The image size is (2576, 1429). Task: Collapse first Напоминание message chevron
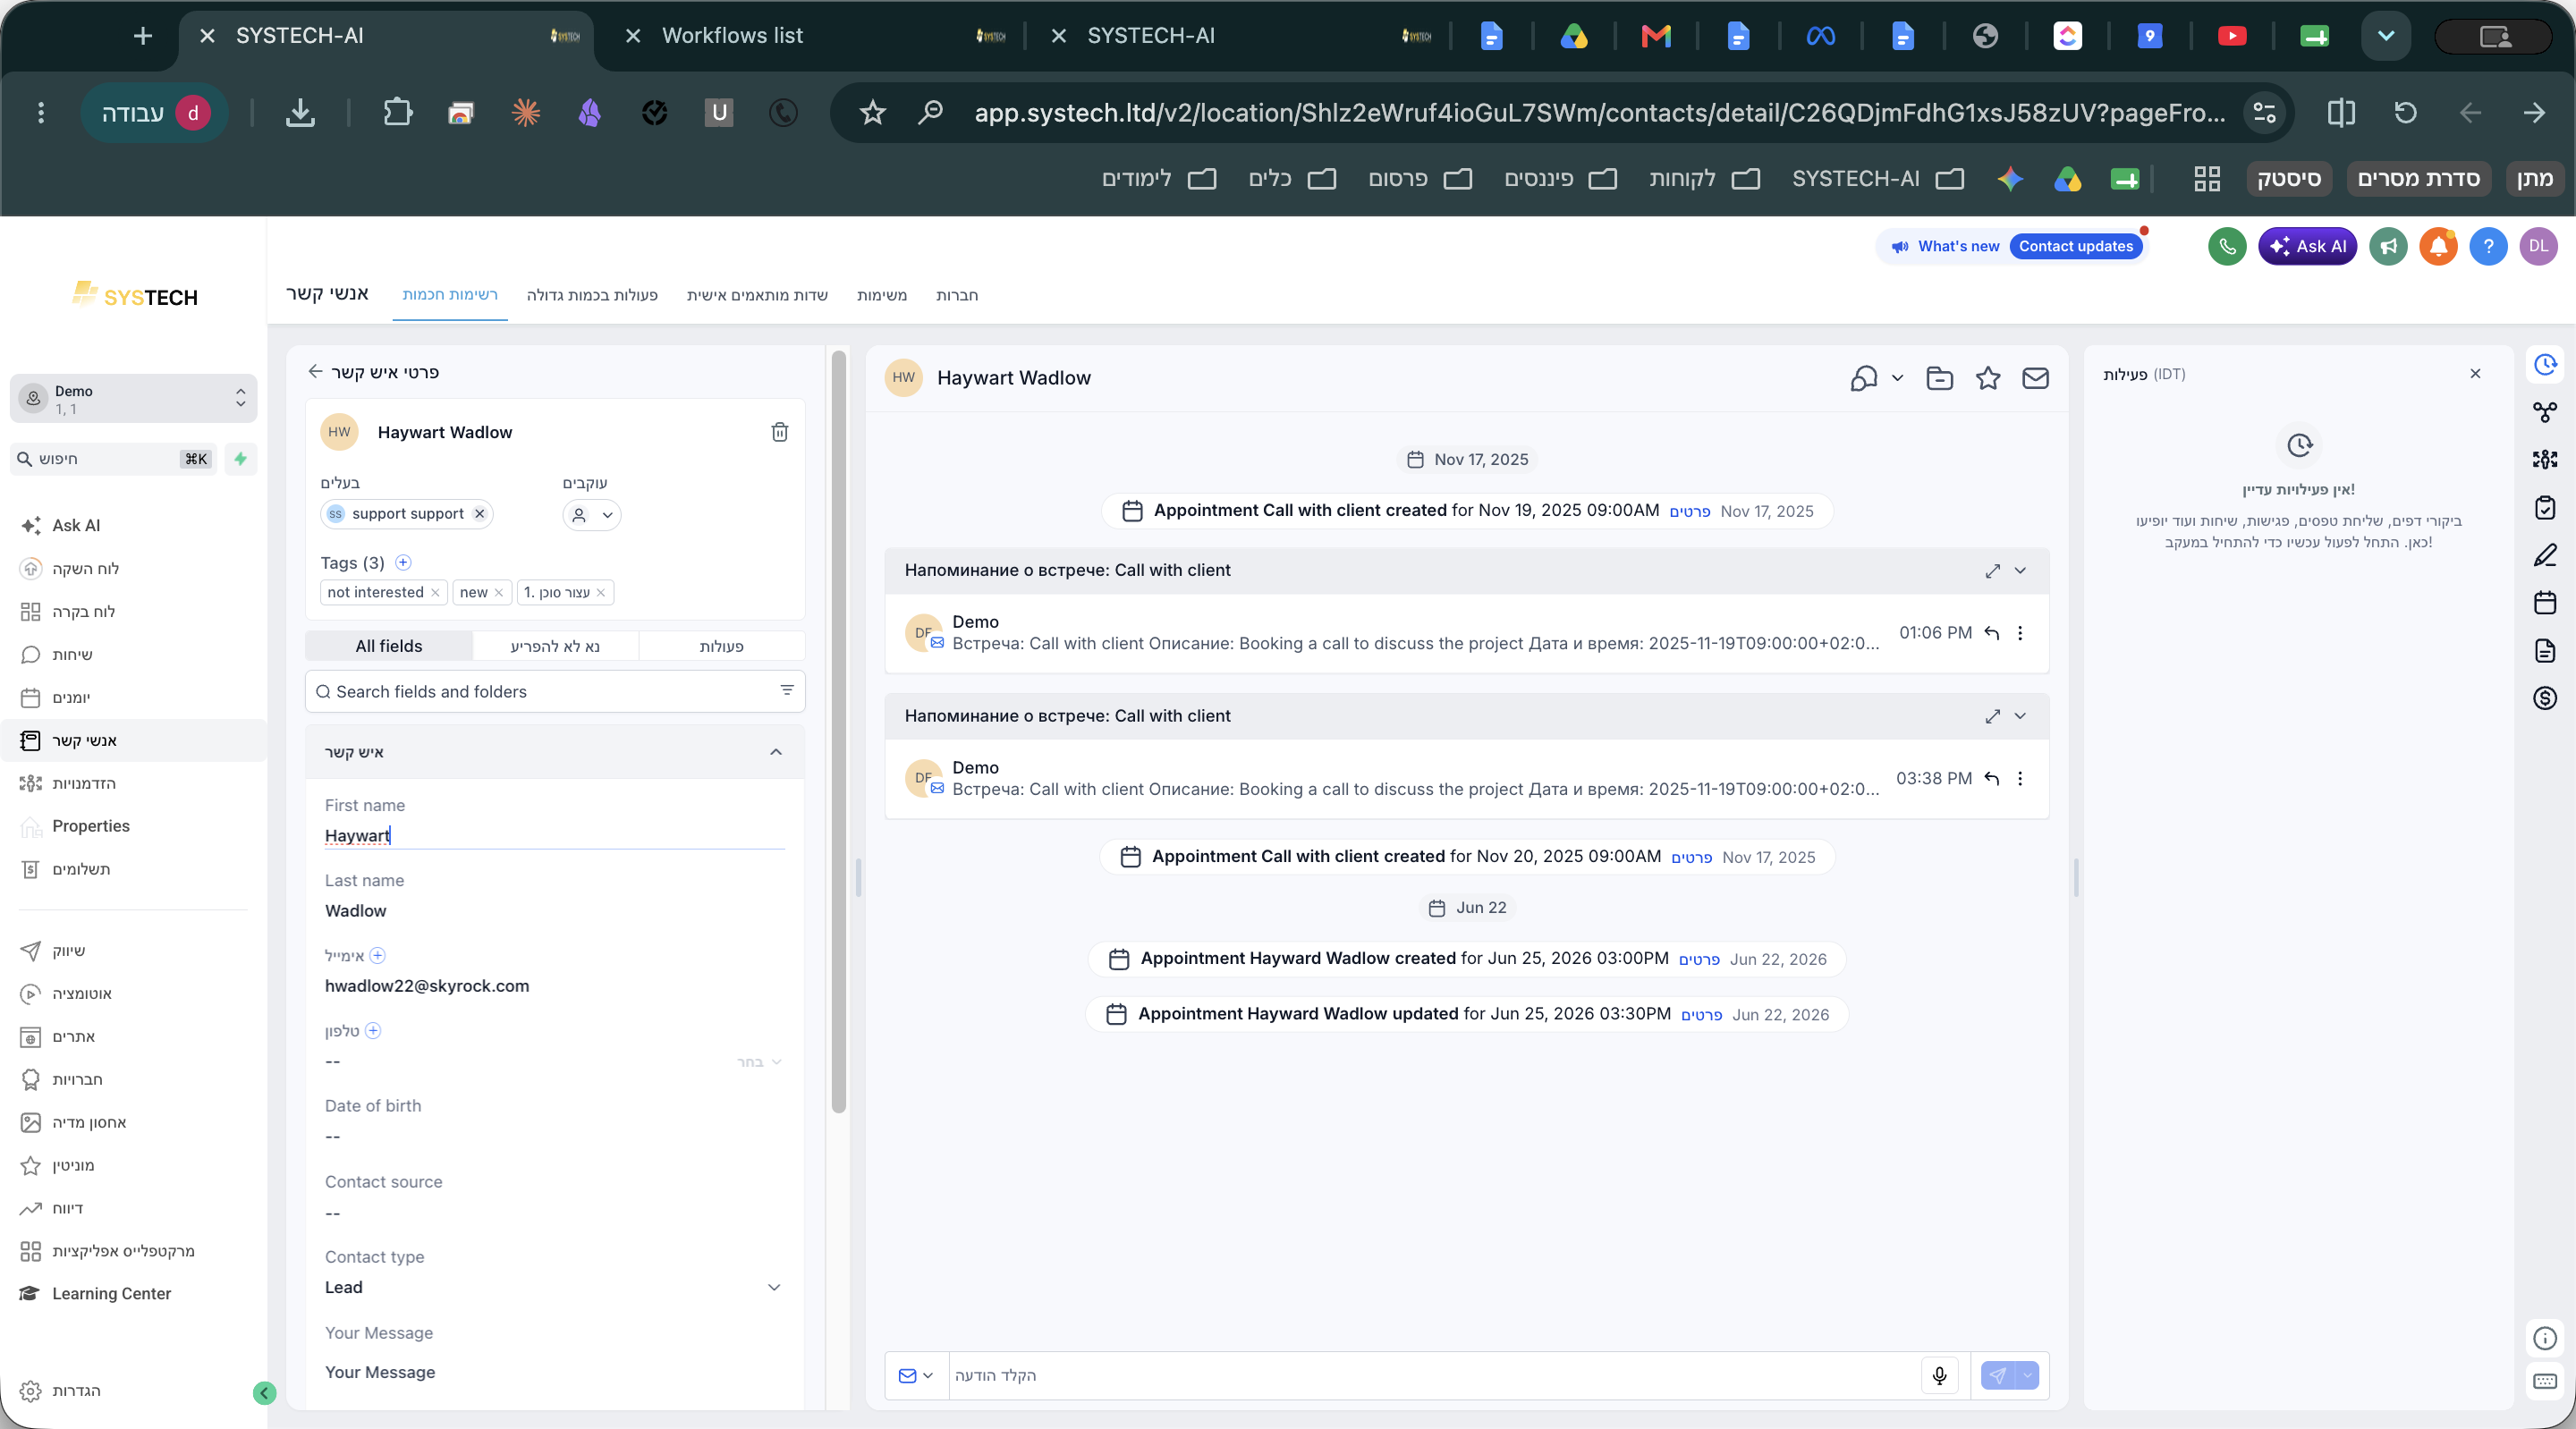[2020, 570]
